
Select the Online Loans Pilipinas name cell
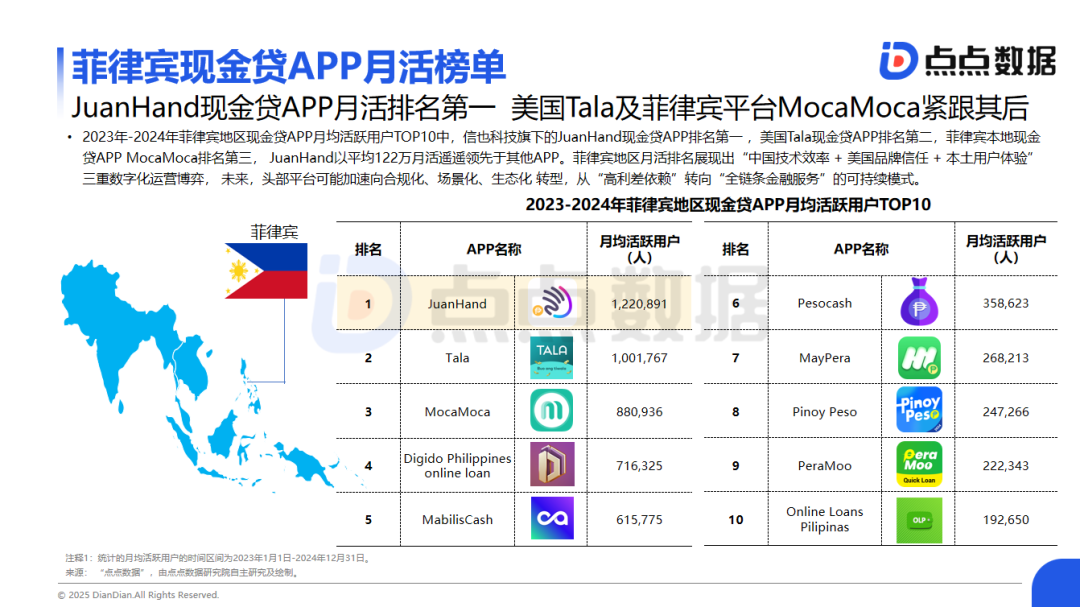[824, 519]
